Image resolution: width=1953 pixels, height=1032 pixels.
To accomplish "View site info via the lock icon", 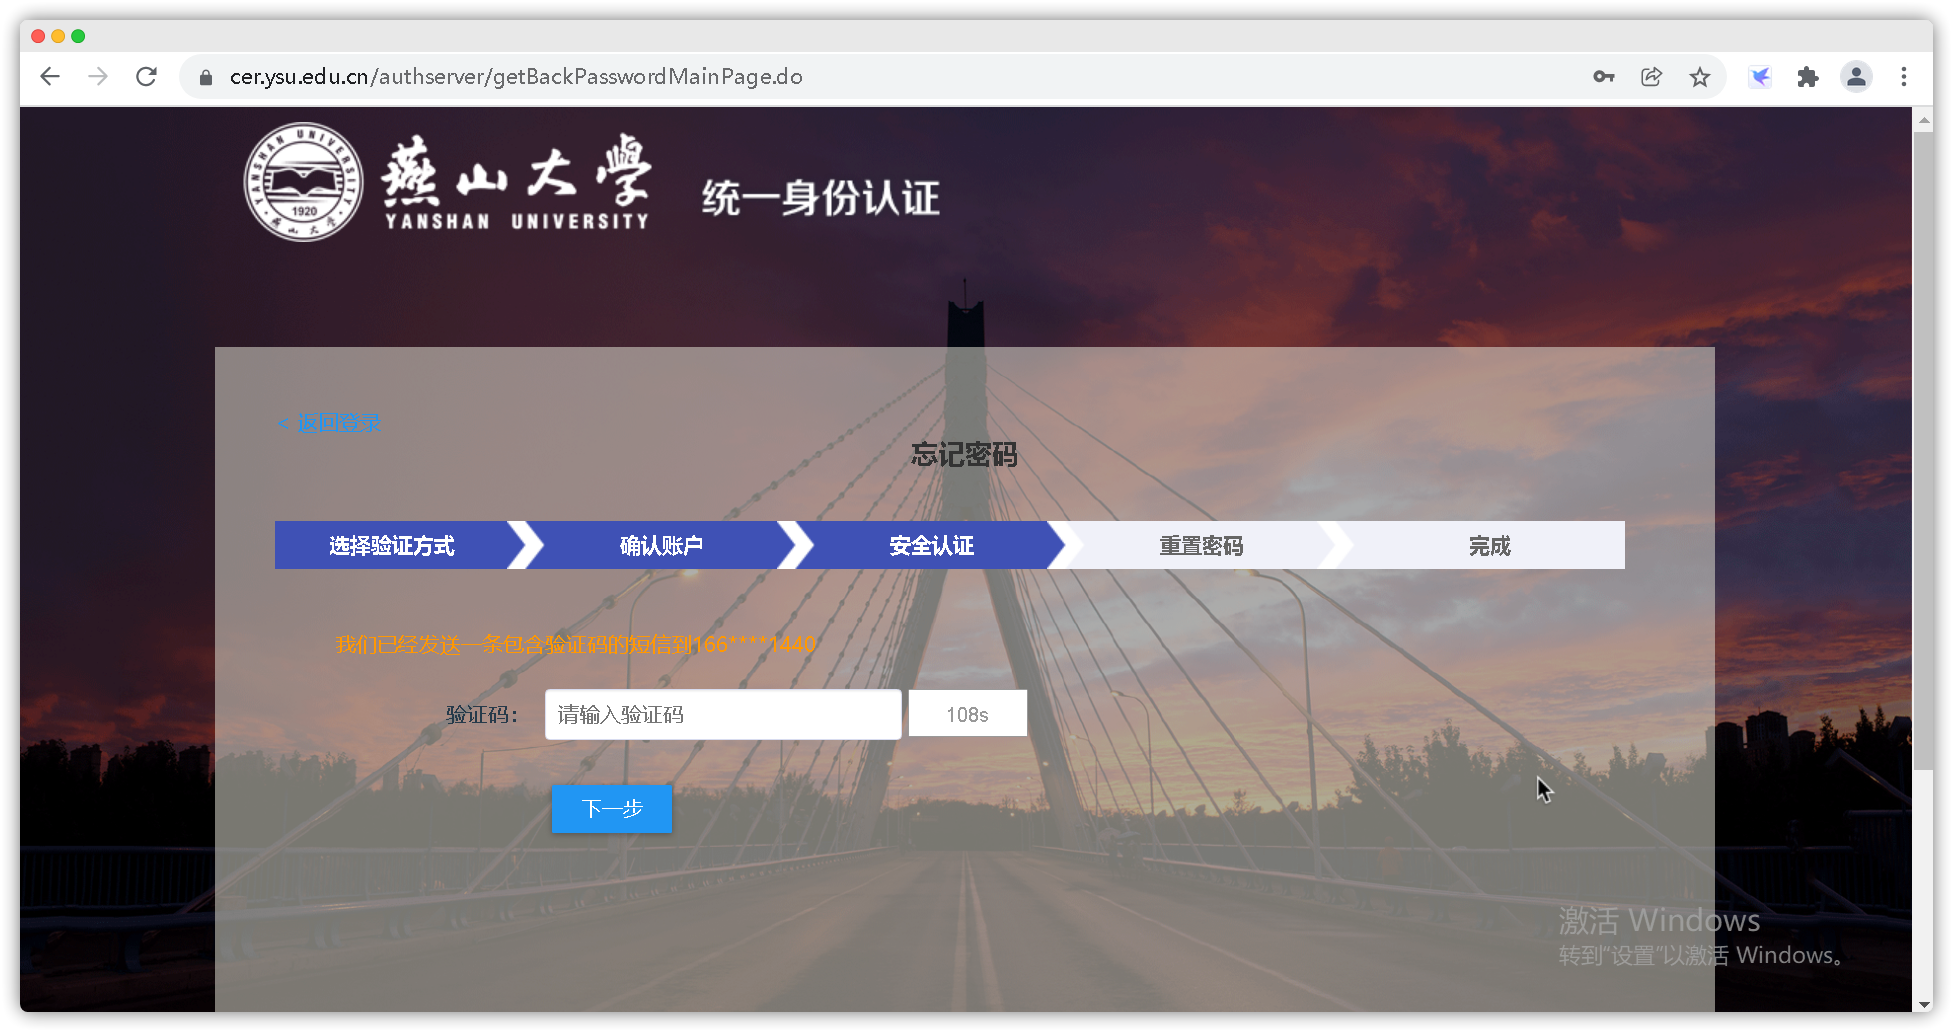I will coord(206,77).
